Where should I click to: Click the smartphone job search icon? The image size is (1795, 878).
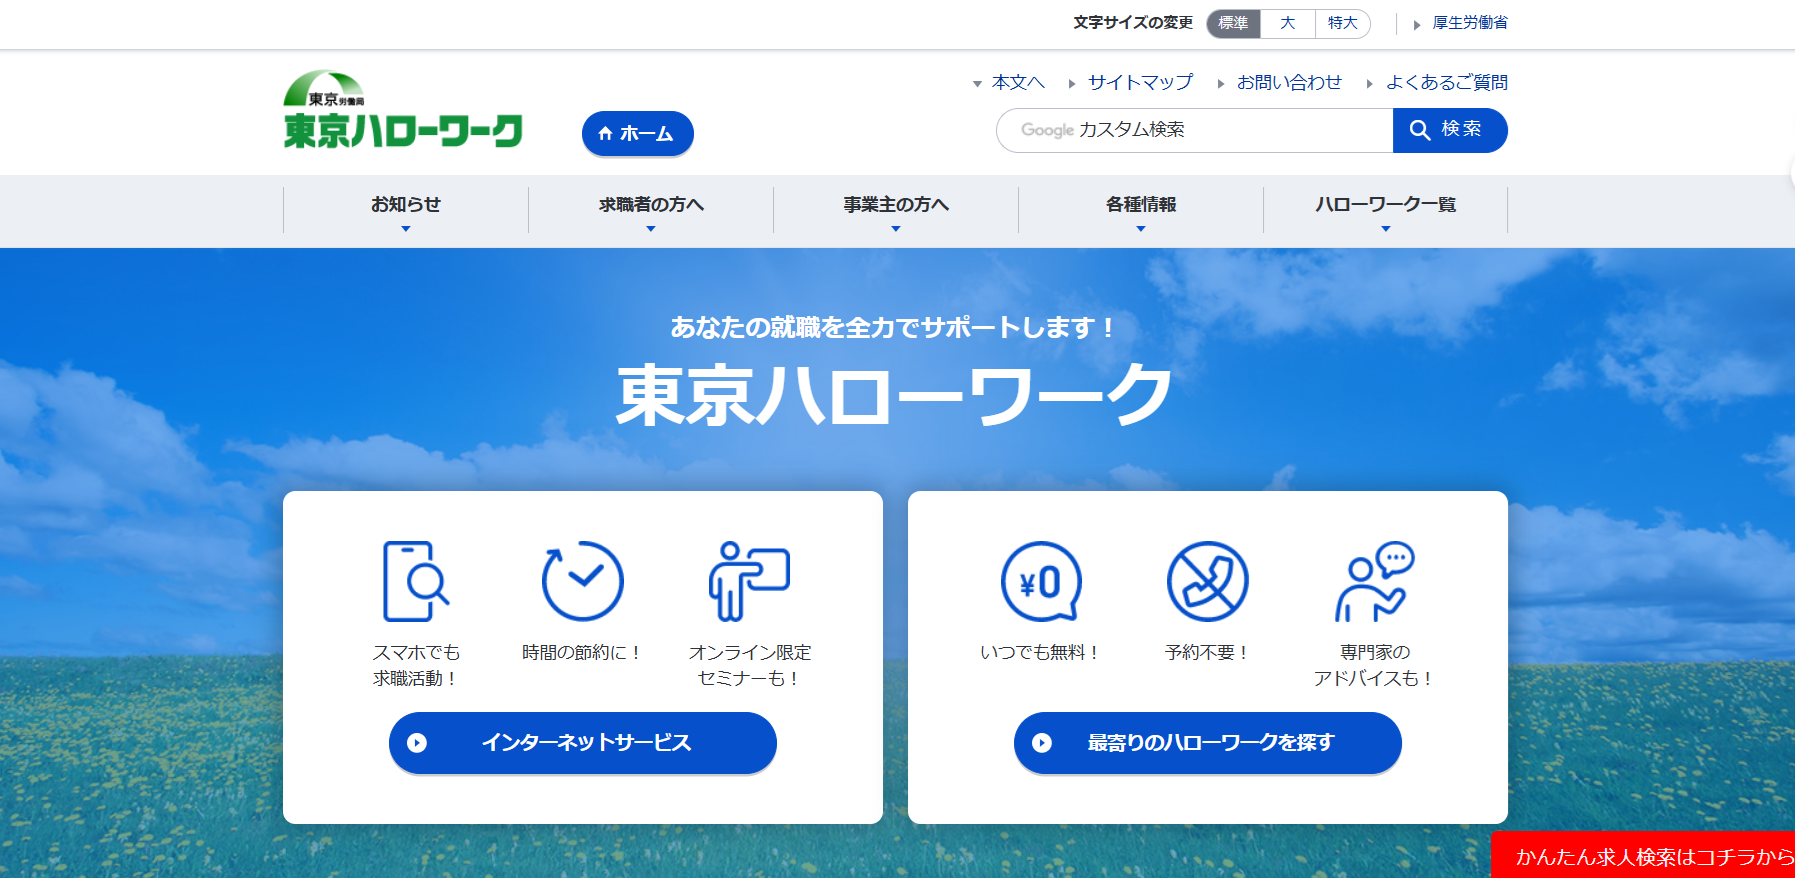tap(416, 581)
